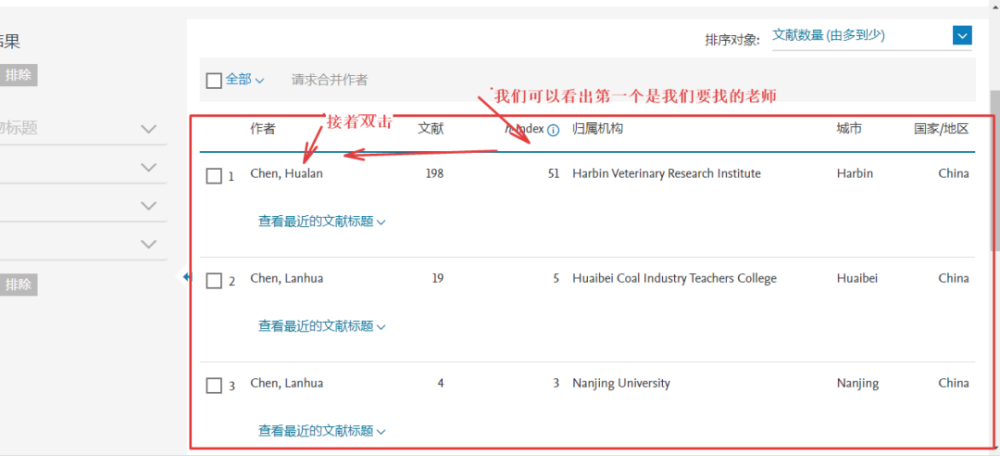Click the 作者 column header
Viewport: 1000px width, 456px height.
tap(263, 129)
